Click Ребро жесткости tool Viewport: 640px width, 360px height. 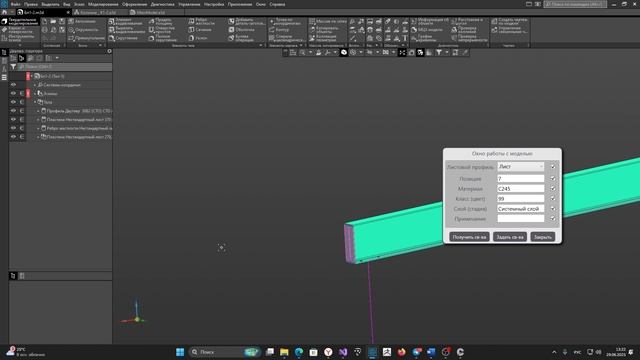202,21
